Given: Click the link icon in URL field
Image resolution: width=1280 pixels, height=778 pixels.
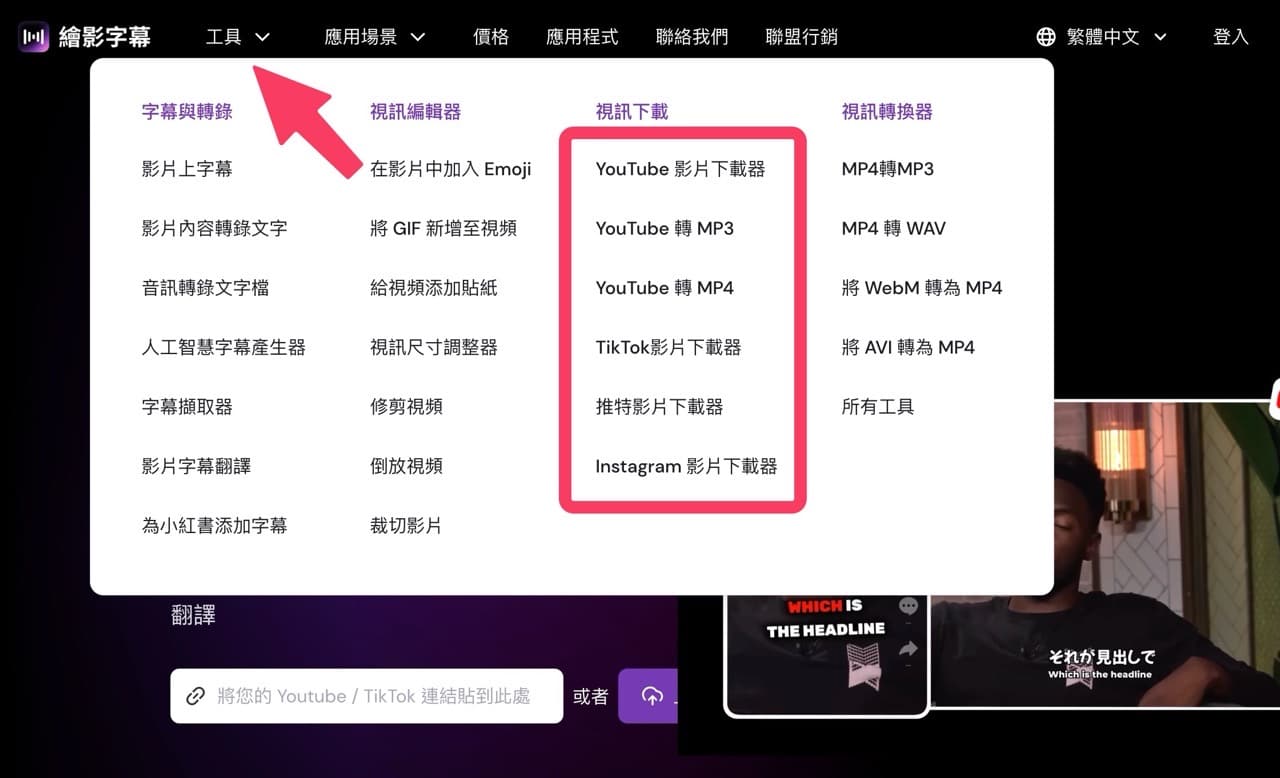Looking at the screenshot, I should [x=196, y=696].
